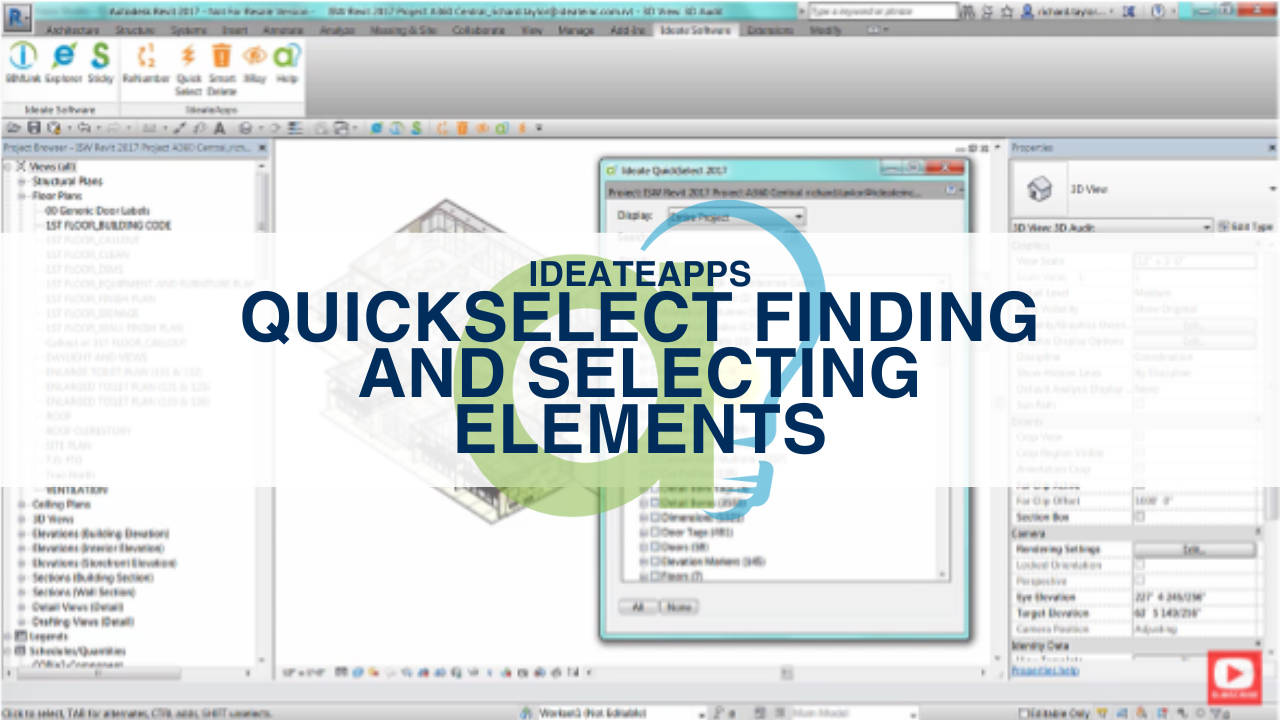Click the green Sticky S icon in quick access toolbar

(415, 128)
